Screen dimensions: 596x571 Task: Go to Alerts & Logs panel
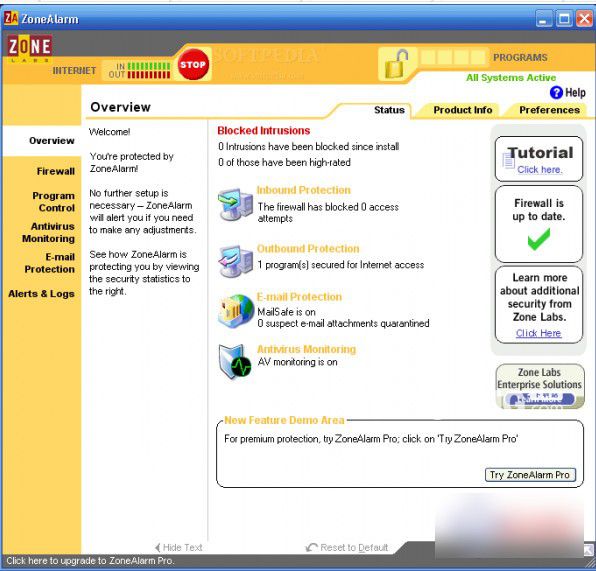[41, 293]
